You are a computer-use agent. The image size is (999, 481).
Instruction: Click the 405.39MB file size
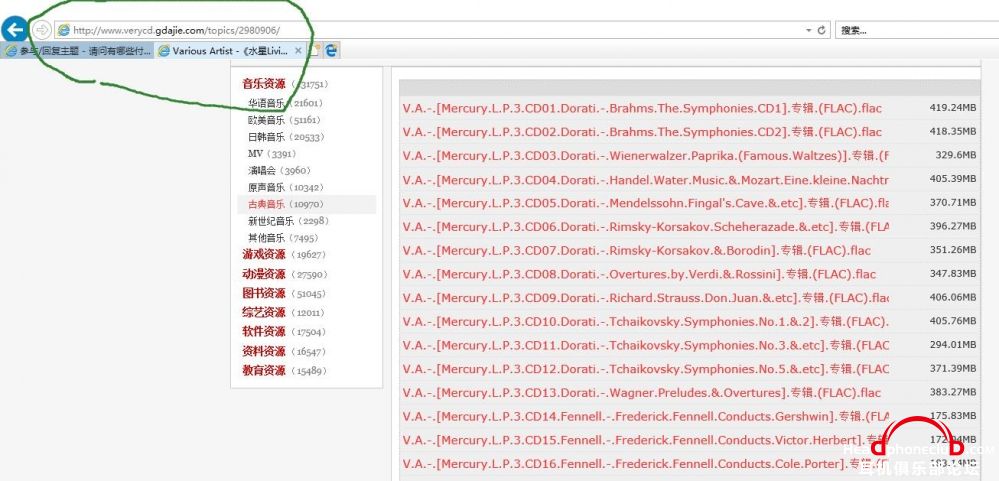952,178
